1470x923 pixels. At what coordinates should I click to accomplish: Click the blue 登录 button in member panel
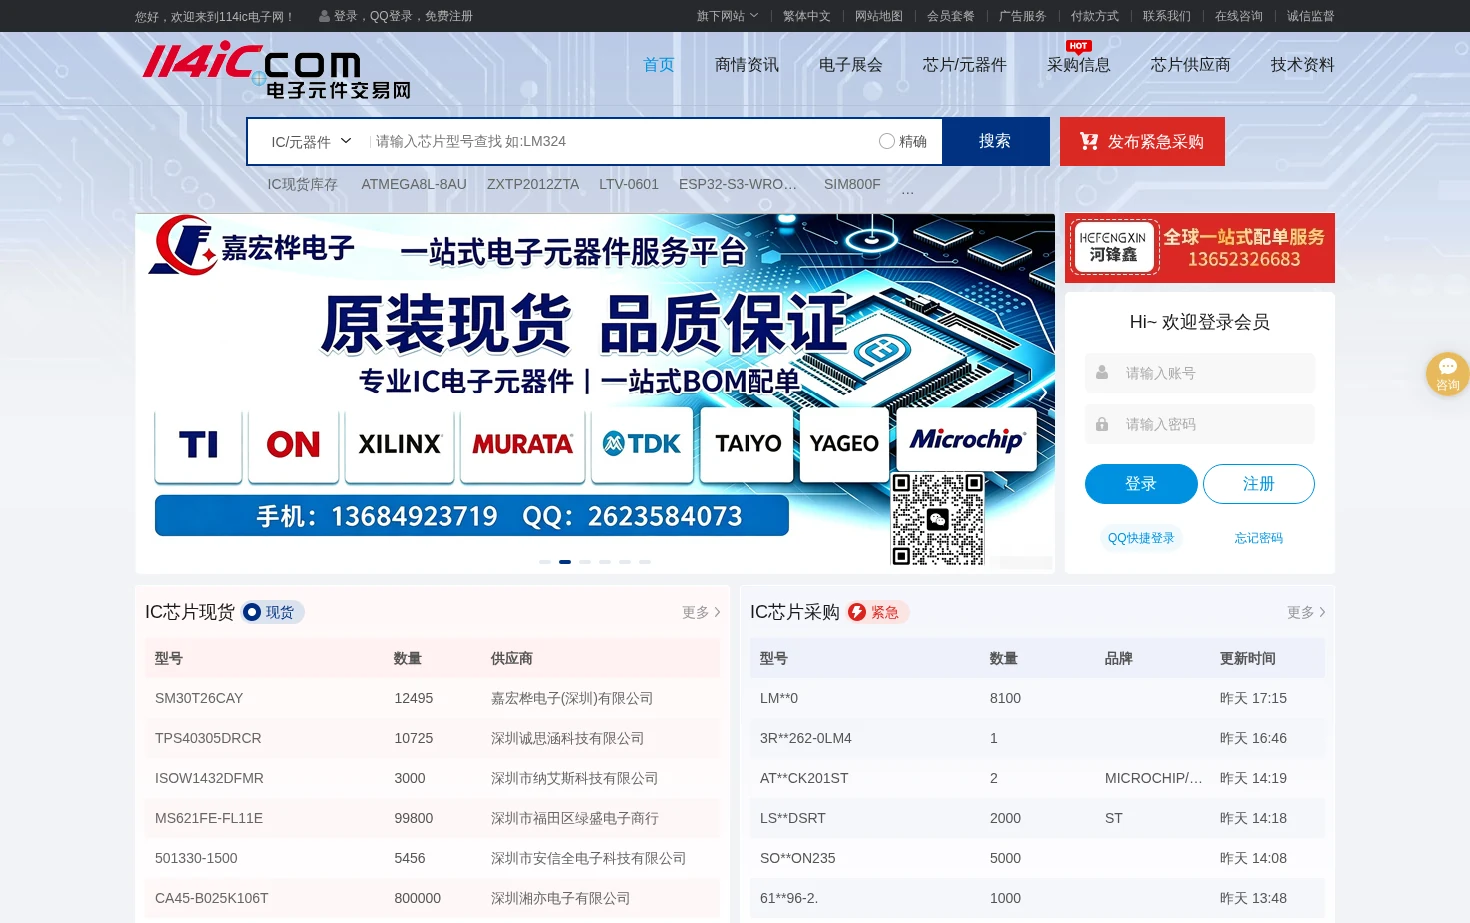click(x=1141, y=484)
